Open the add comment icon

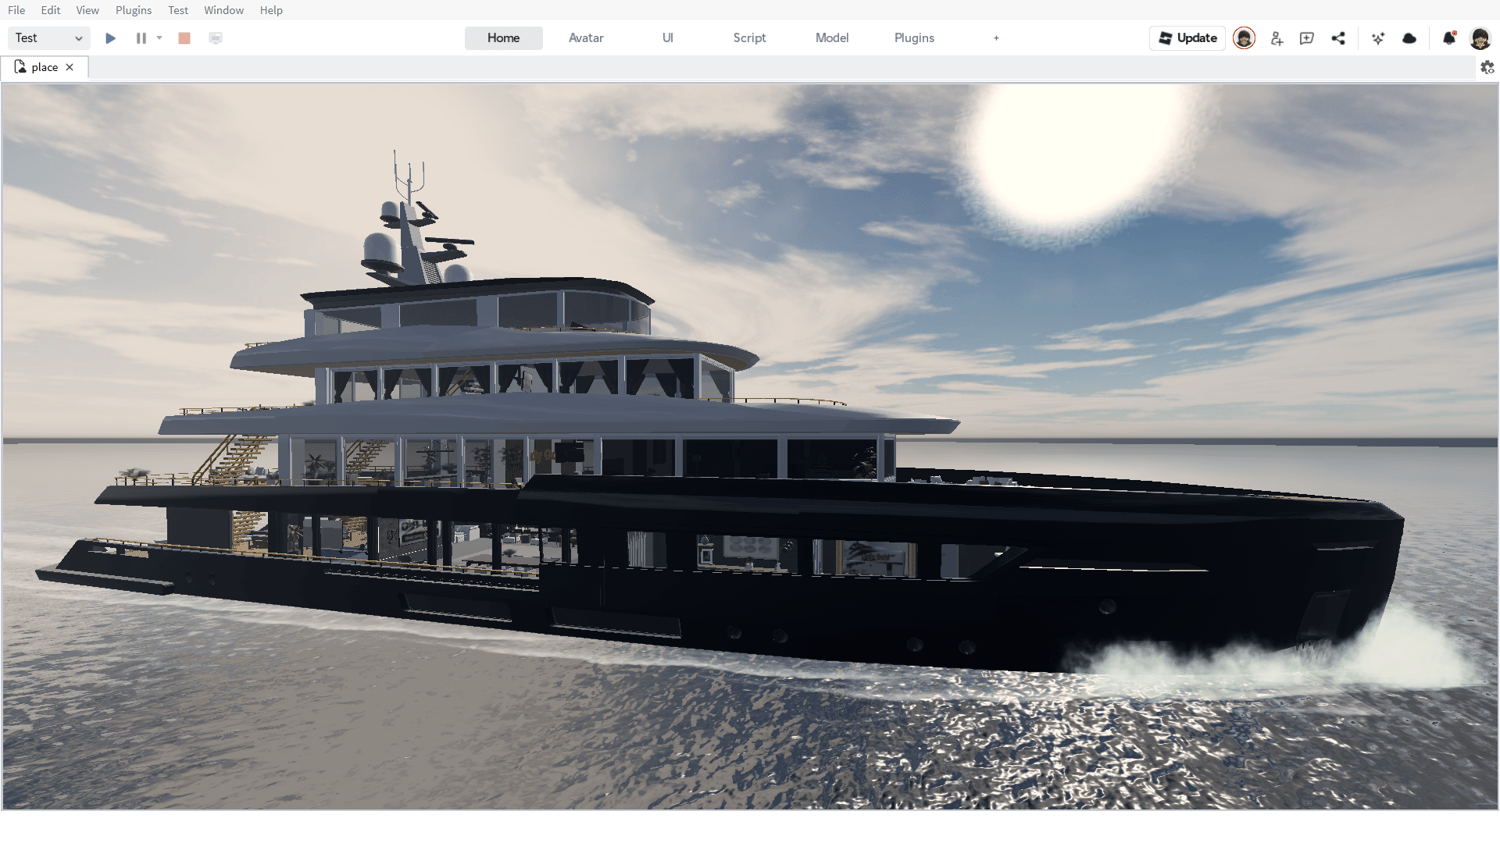pos(1307,38)
